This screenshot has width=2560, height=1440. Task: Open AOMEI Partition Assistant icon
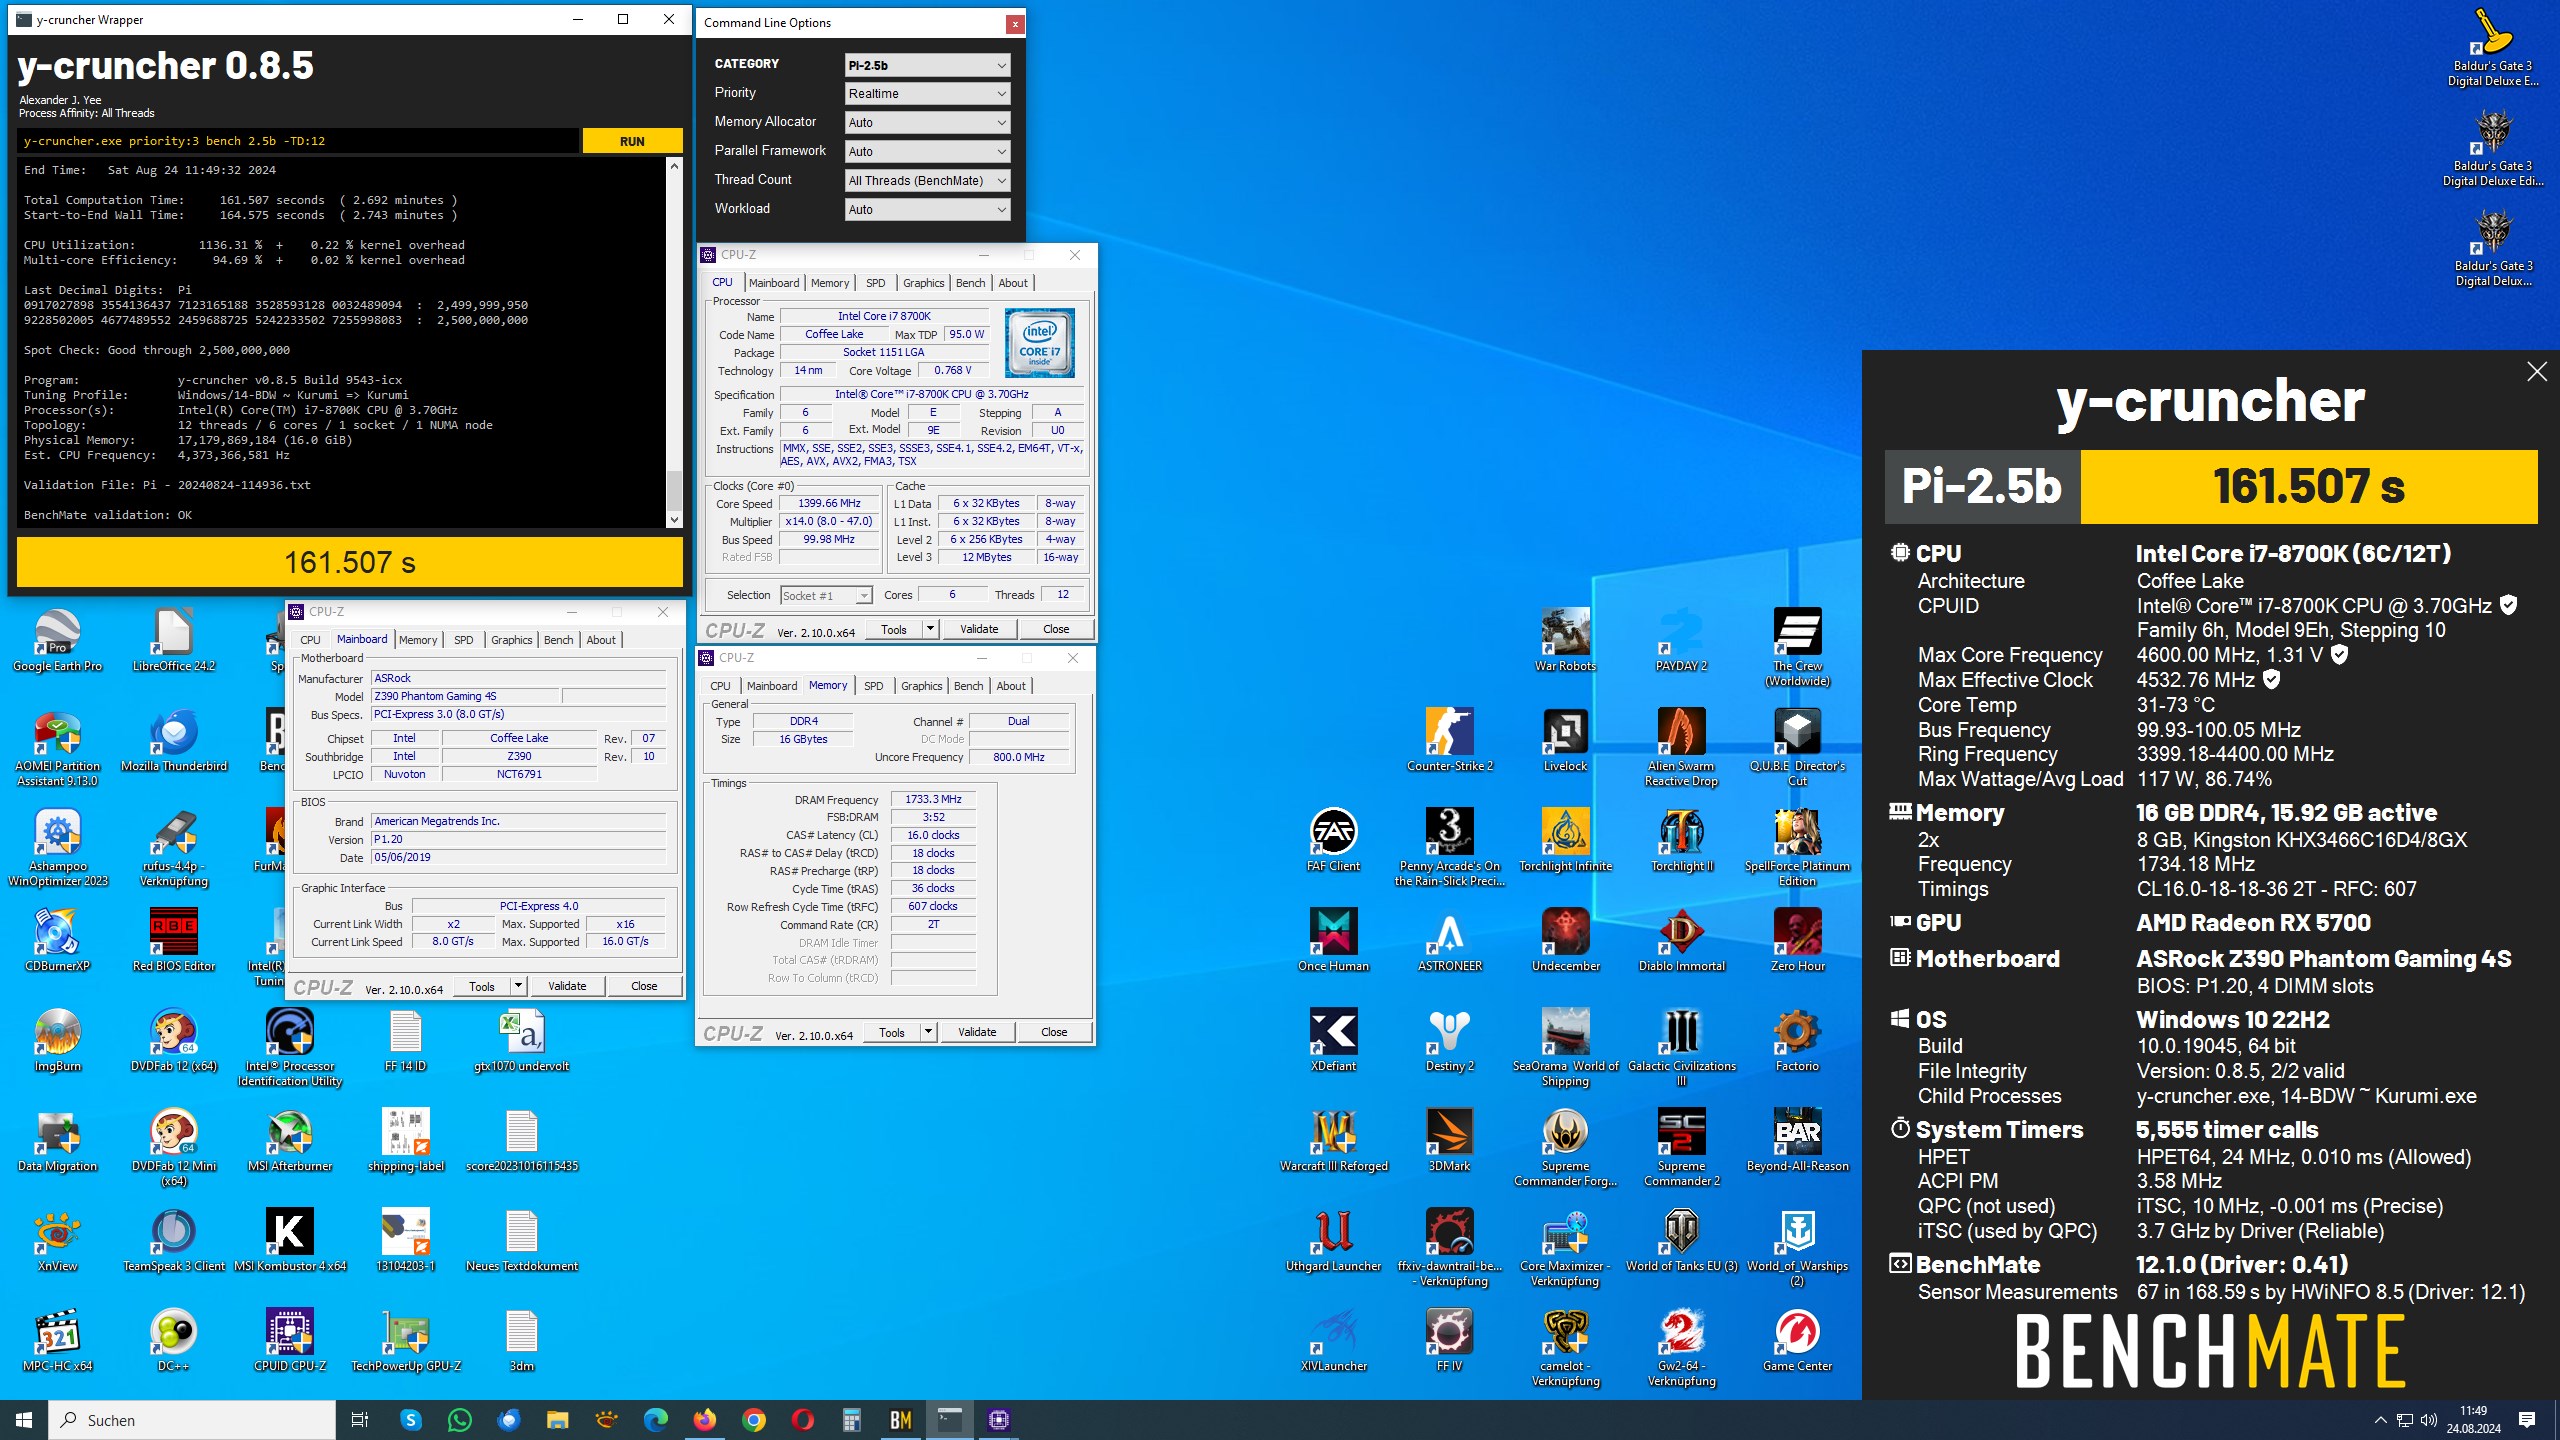[57, 748]
